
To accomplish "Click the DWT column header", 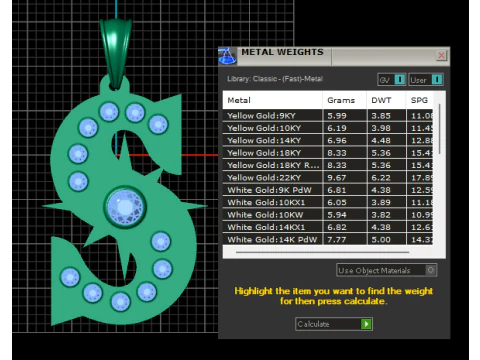I will click(x=386, y=100).
